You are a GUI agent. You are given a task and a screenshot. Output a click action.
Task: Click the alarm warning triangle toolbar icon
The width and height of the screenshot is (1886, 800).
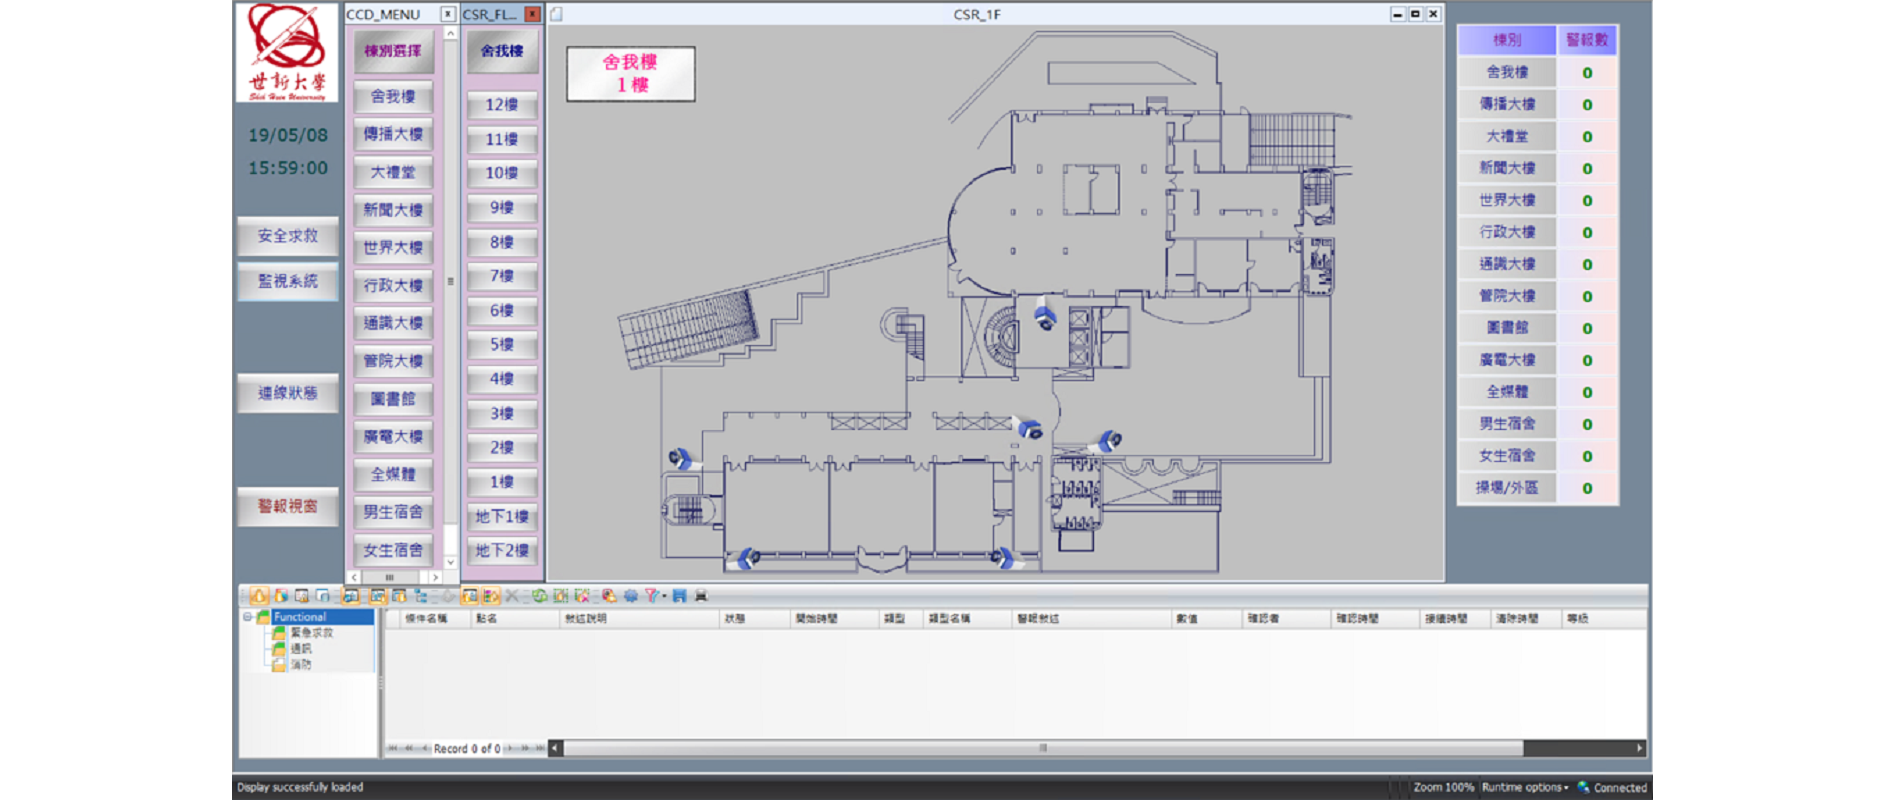[x=260, y=596]
